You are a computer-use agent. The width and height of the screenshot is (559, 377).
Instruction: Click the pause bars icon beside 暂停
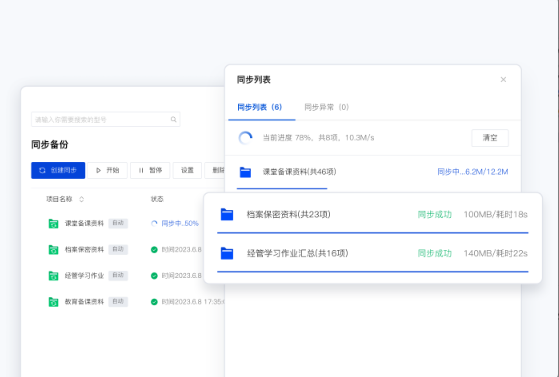141,170
